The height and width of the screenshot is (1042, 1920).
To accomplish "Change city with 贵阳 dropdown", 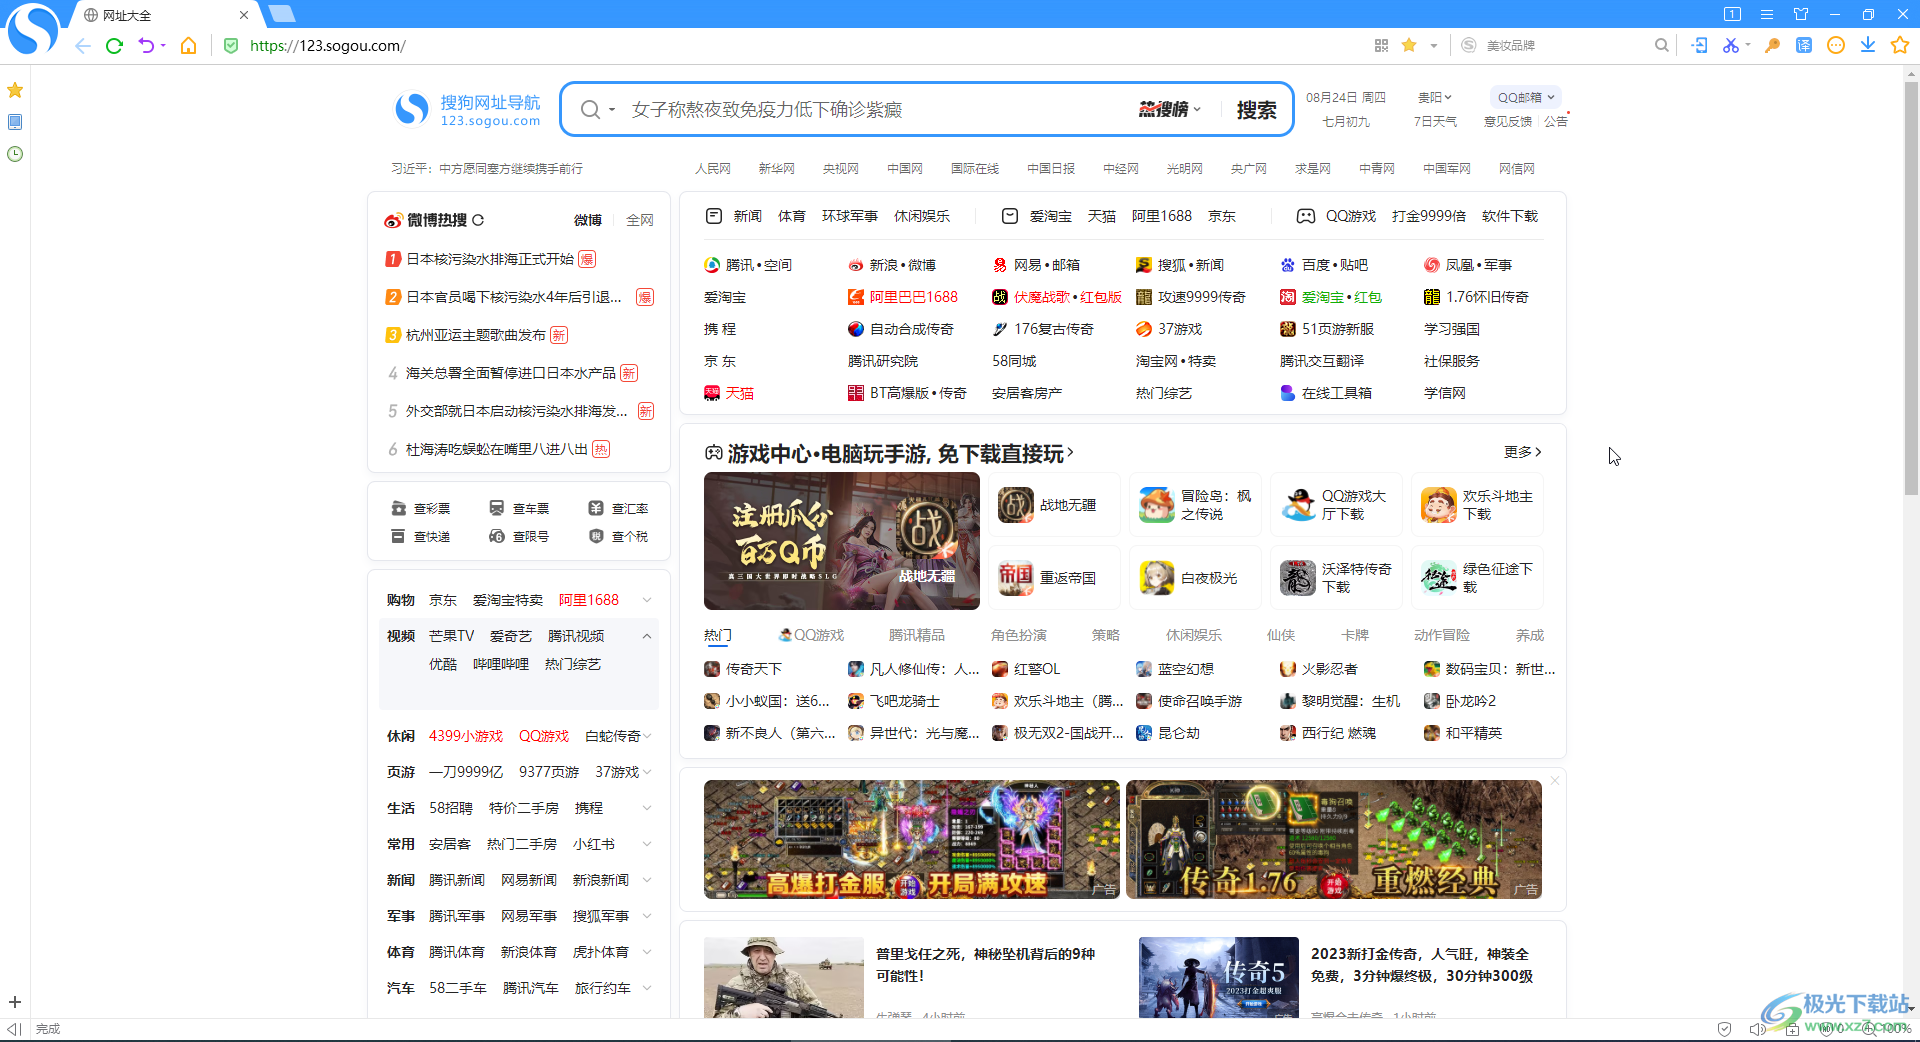I will tap(1434, 97).
